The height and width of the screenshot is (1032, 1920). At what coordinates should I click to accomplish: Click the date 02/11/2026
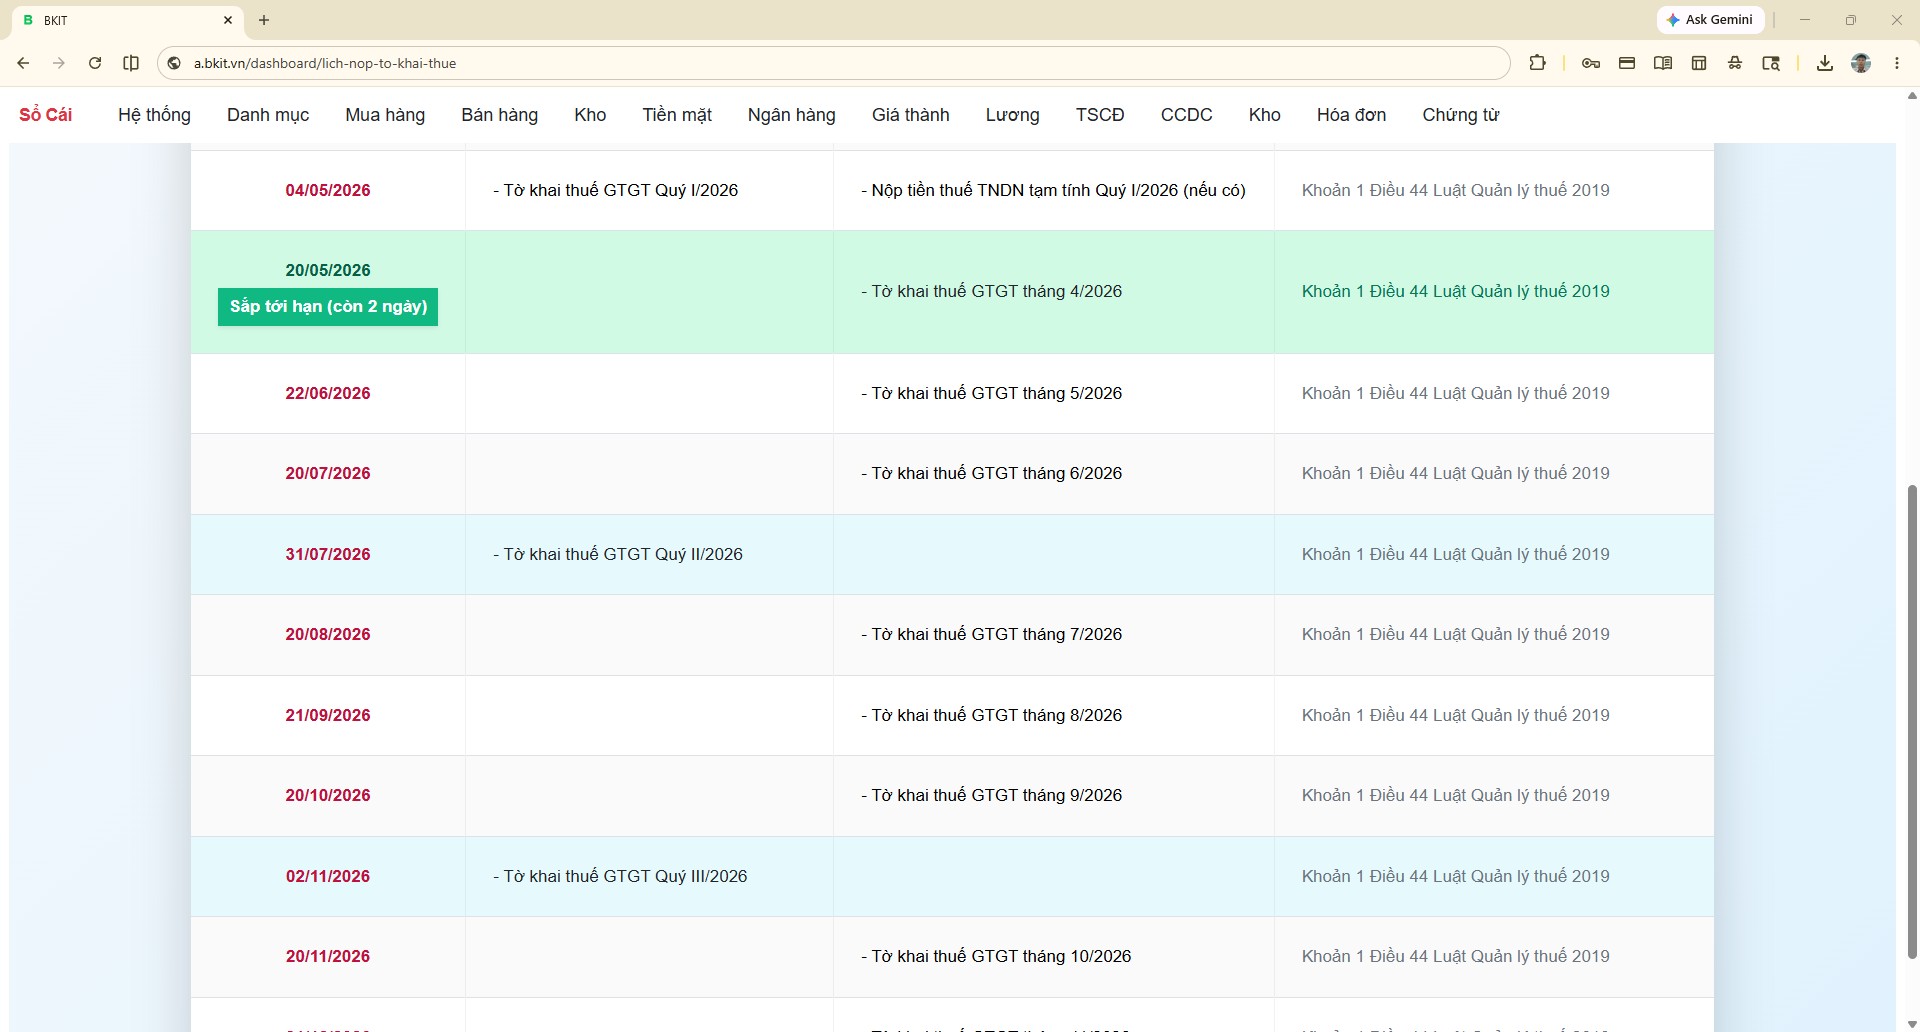328,876
